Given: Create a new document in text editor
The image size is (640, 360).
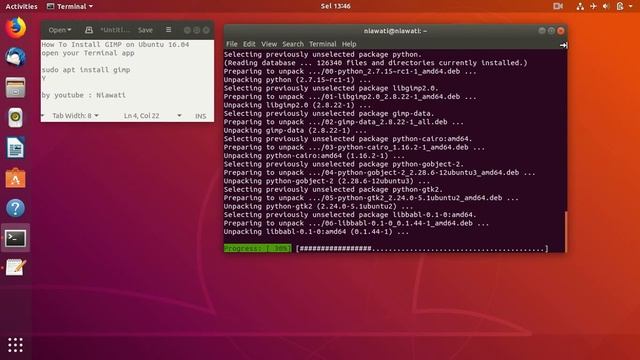Looking at the screenshot, I should (x=89, y=30).
